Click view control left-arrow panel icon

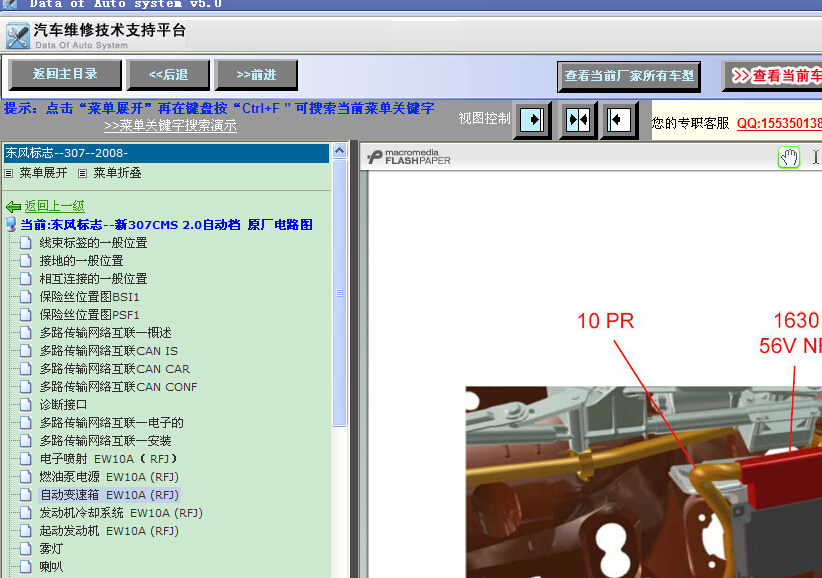[x=619, y=120]
